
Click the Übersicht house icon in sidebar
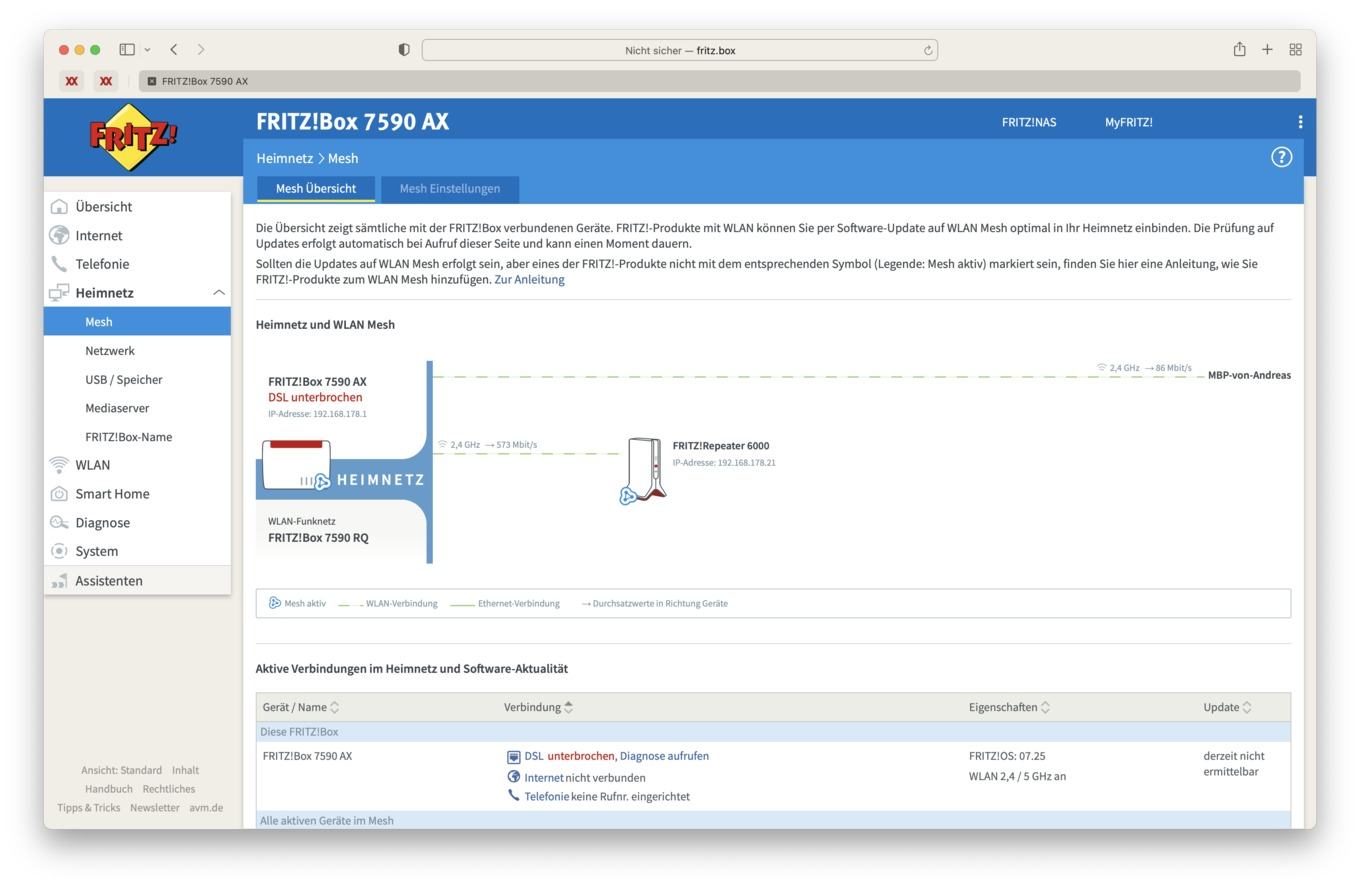click(59, 207)
